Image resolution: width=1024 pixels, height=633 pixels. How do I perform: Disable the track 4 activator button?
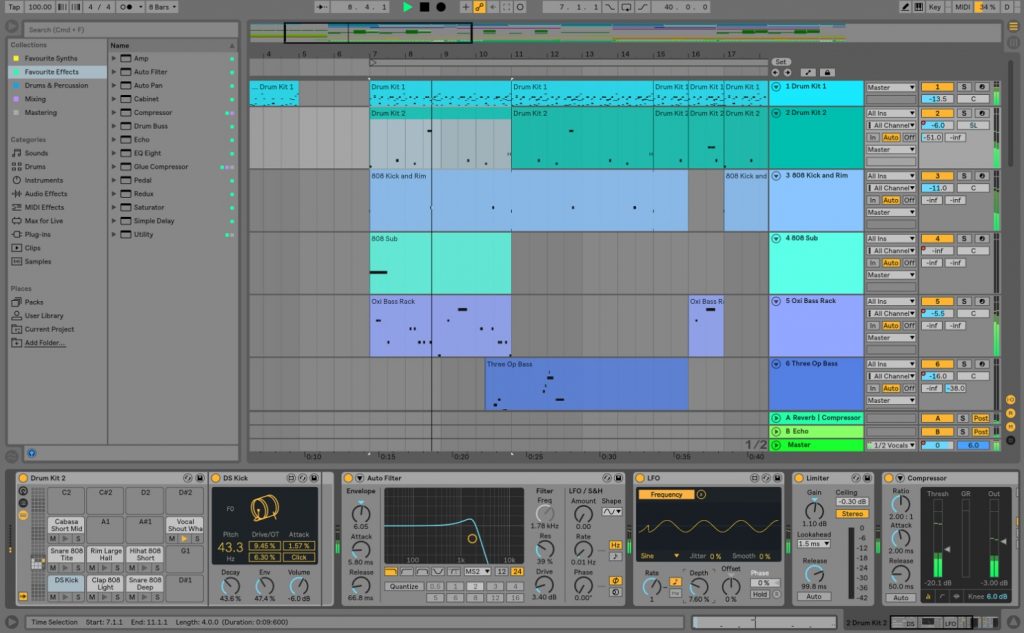click(x=937, y=239)
